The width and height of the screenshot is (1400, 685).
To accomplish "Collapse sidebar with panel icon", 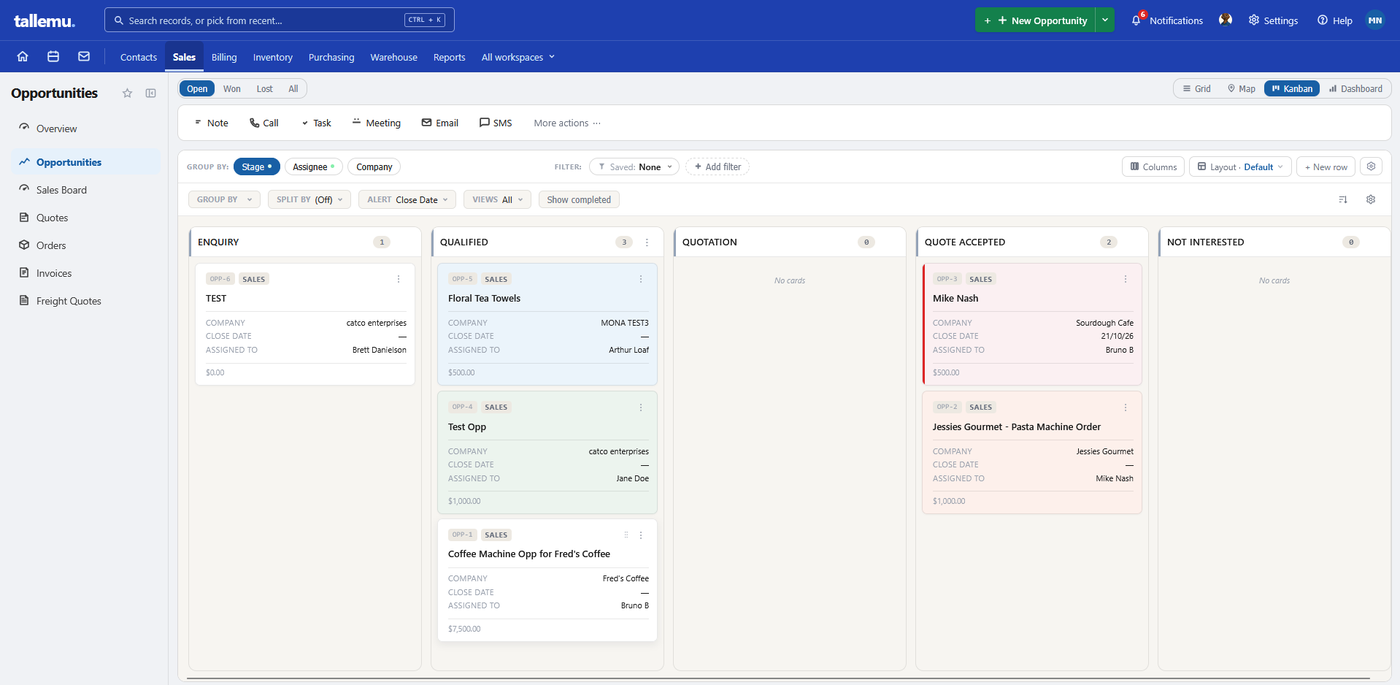I will tap(151, 93).
